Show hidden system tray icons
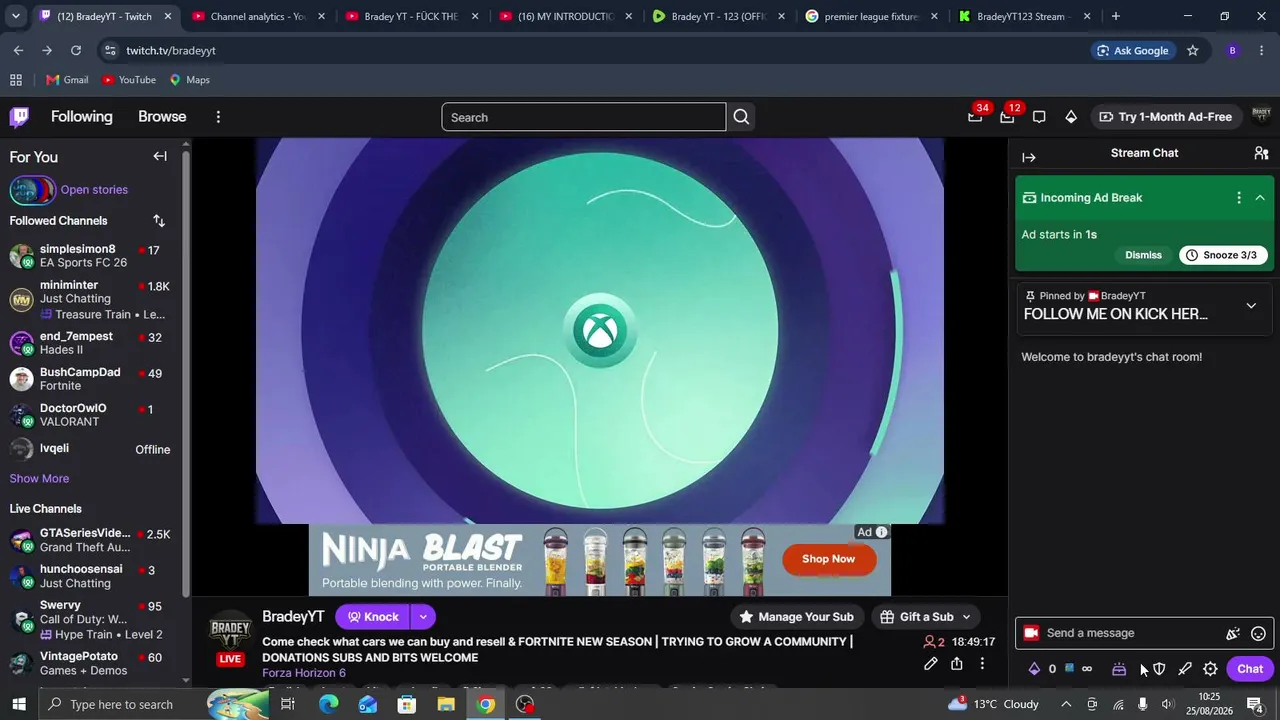 (1066, 704)
